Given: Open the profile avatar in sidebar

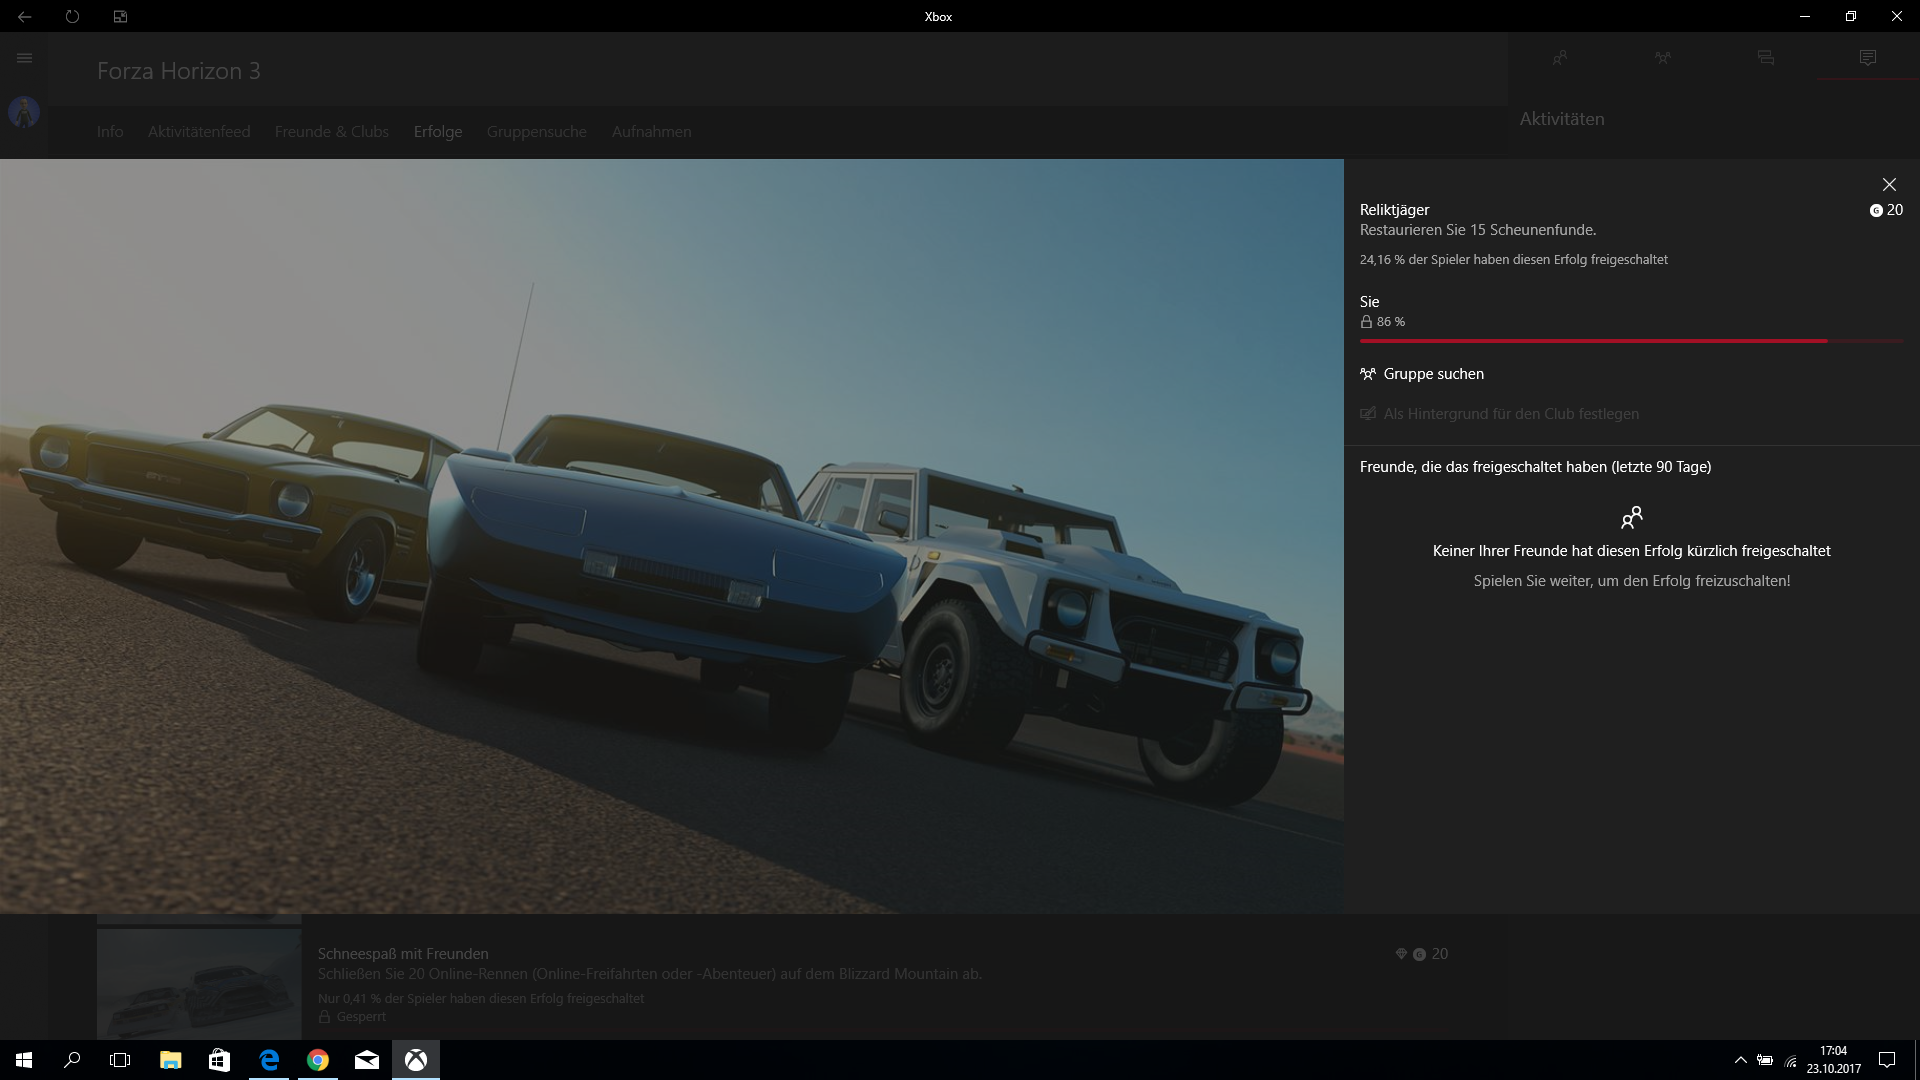Looking at the screenshot, I should [x=24, y=112].
